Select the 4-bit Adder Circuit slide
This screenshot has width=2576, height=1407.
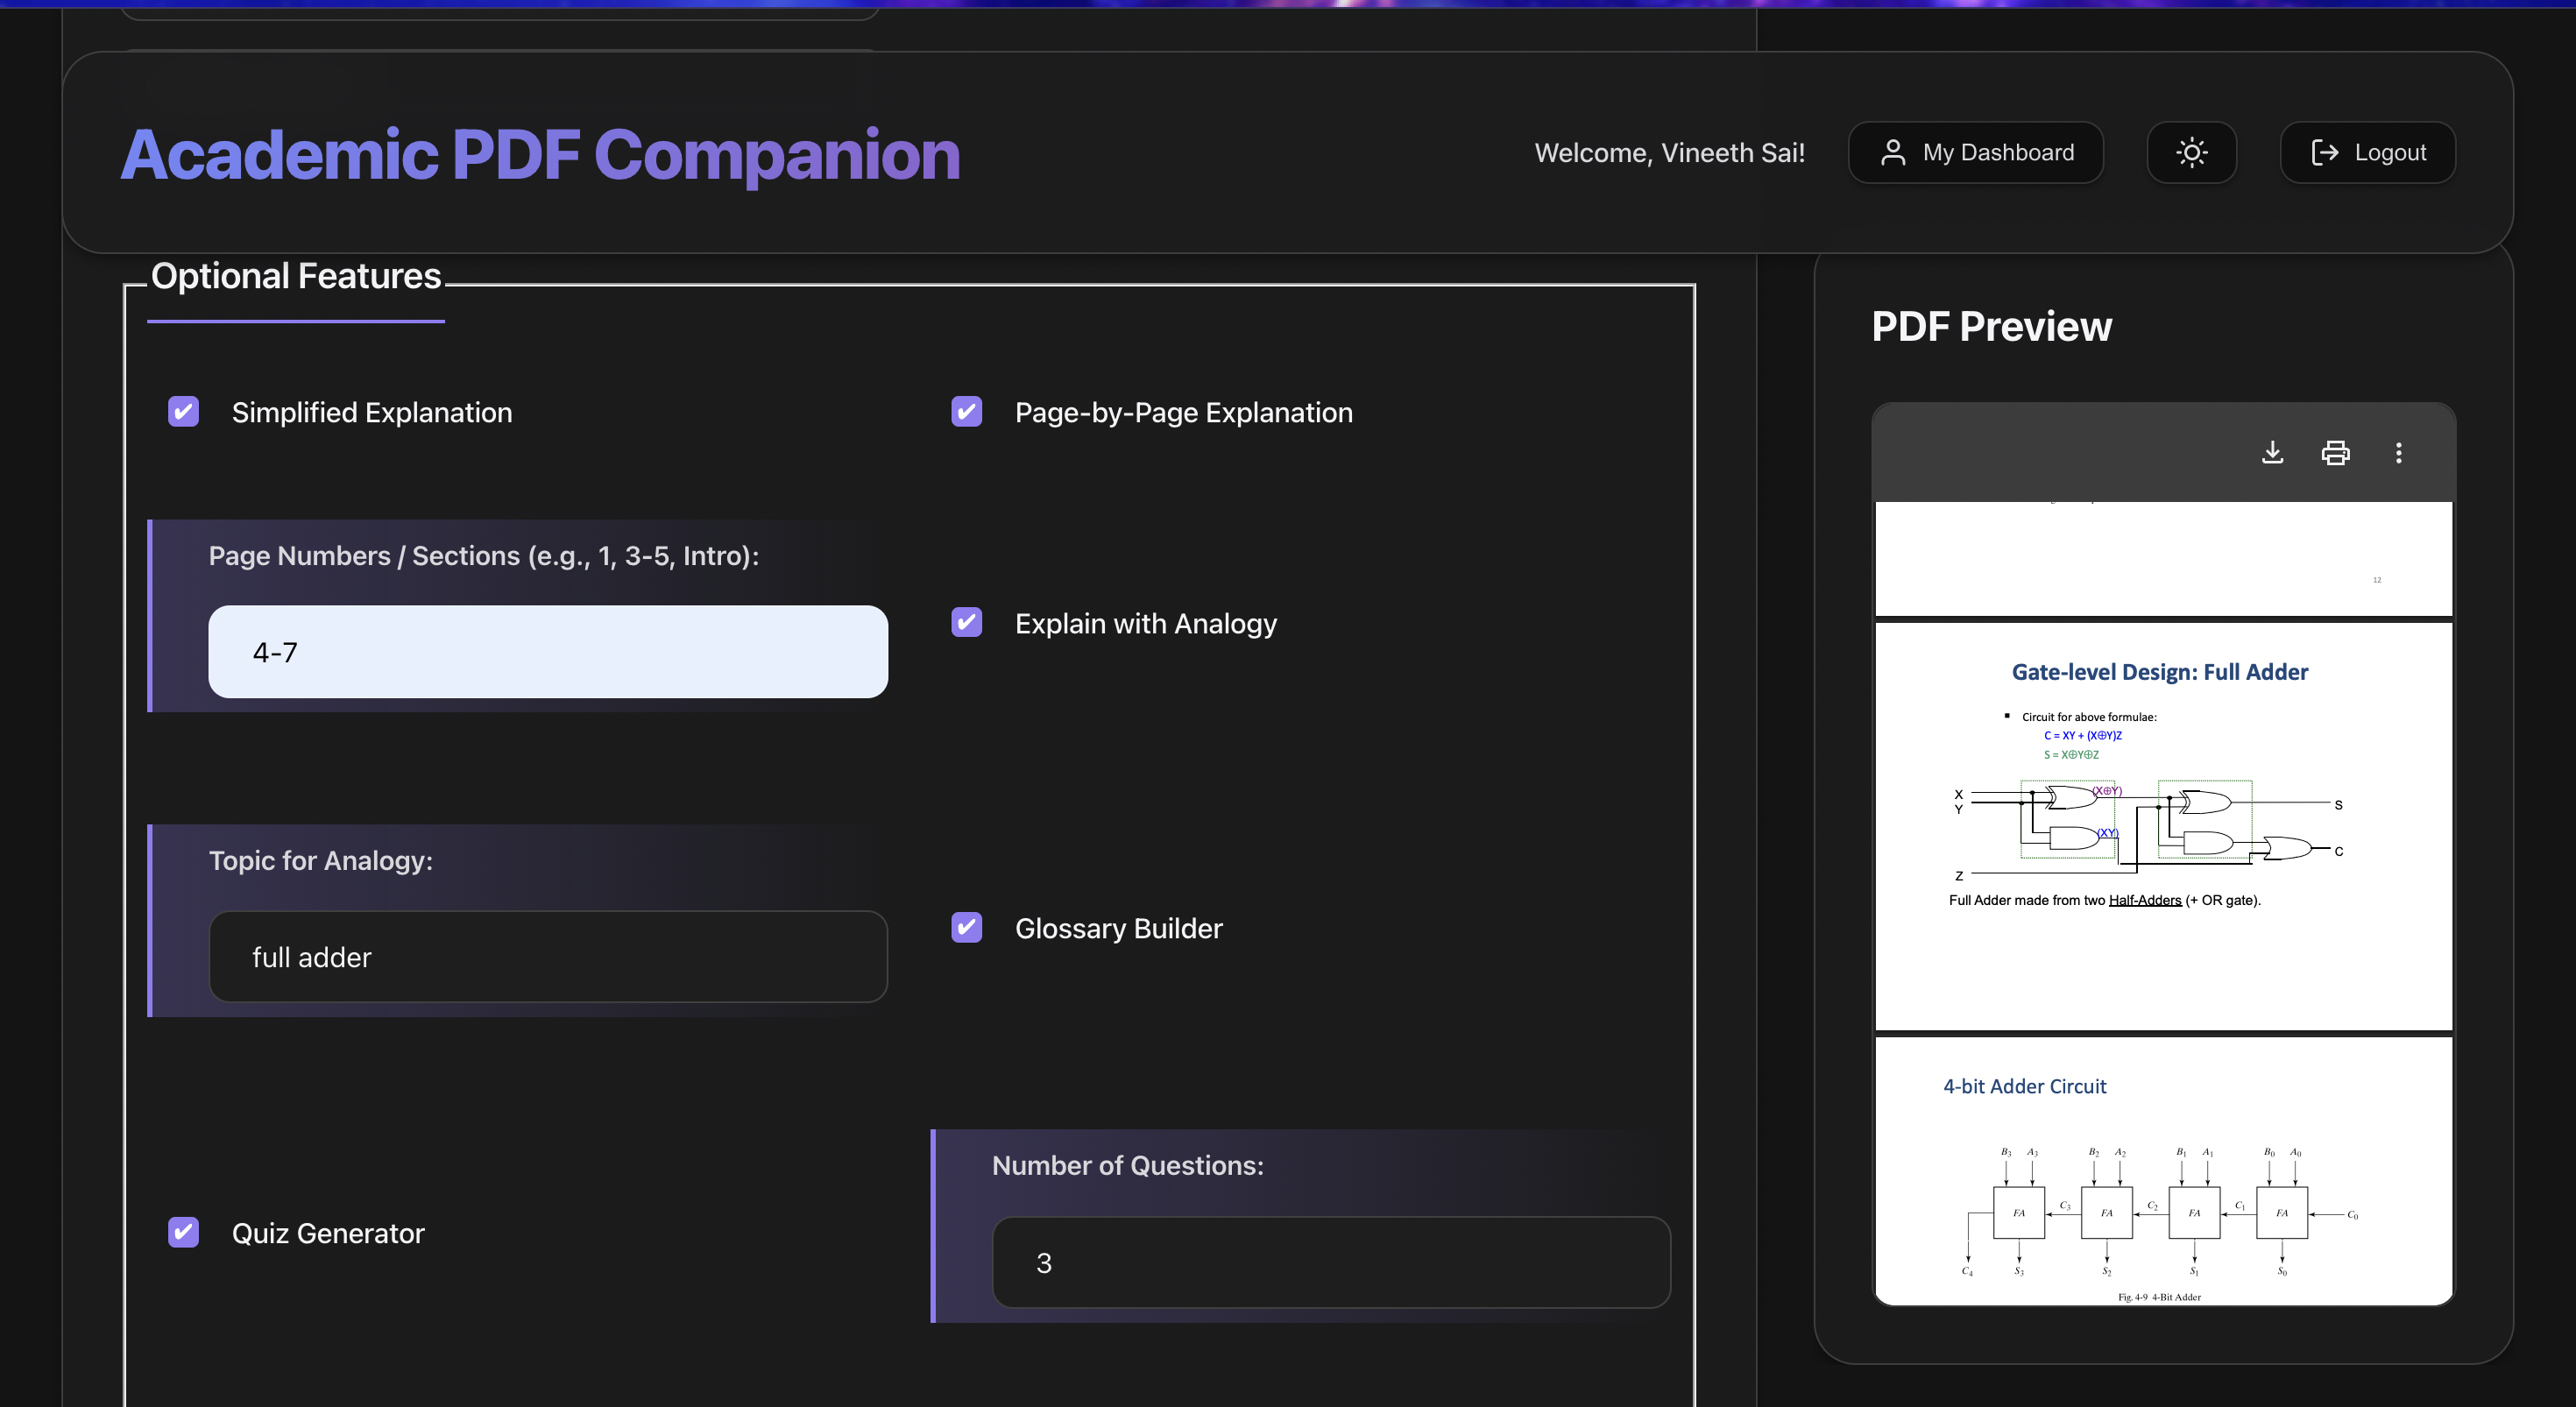tap(2163, 1170)
